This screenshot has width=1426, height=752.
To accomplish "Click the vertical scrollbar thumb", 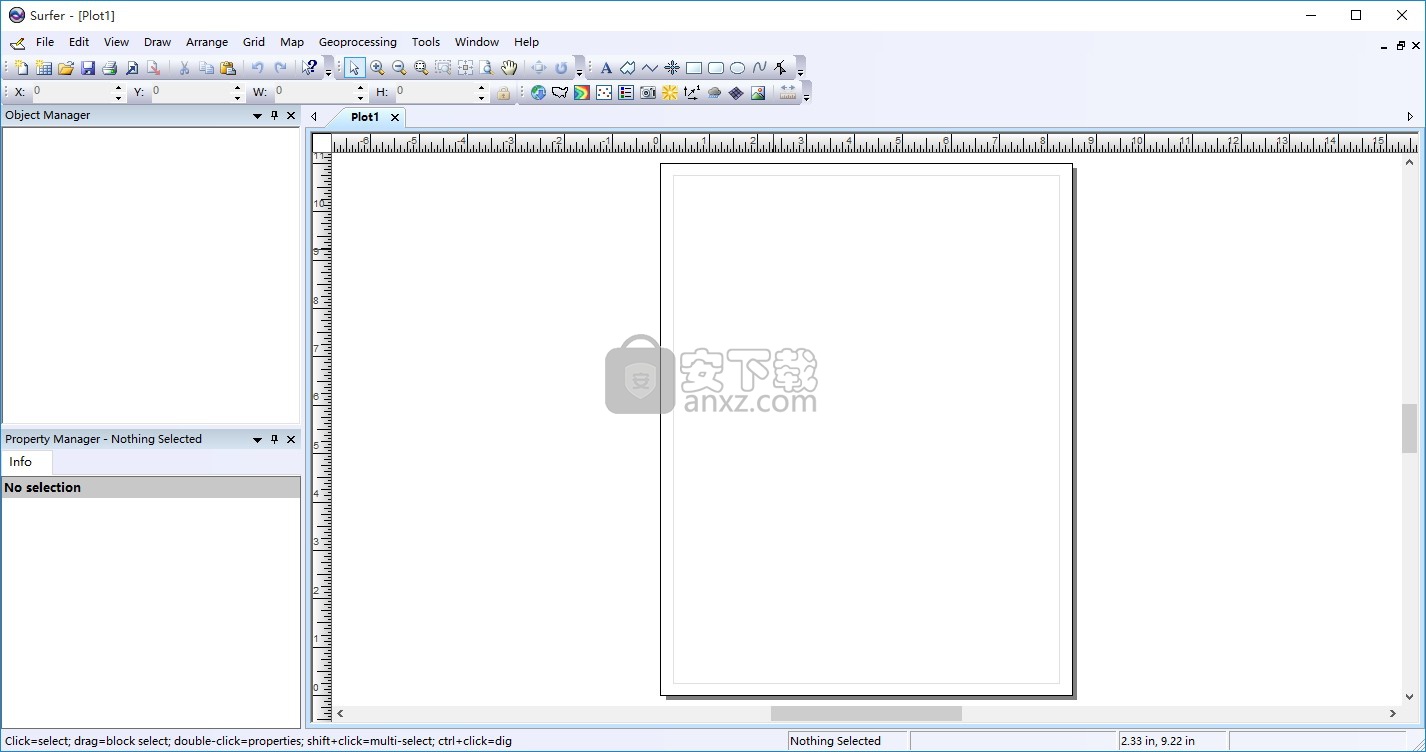I will [x=1409, y=428].
